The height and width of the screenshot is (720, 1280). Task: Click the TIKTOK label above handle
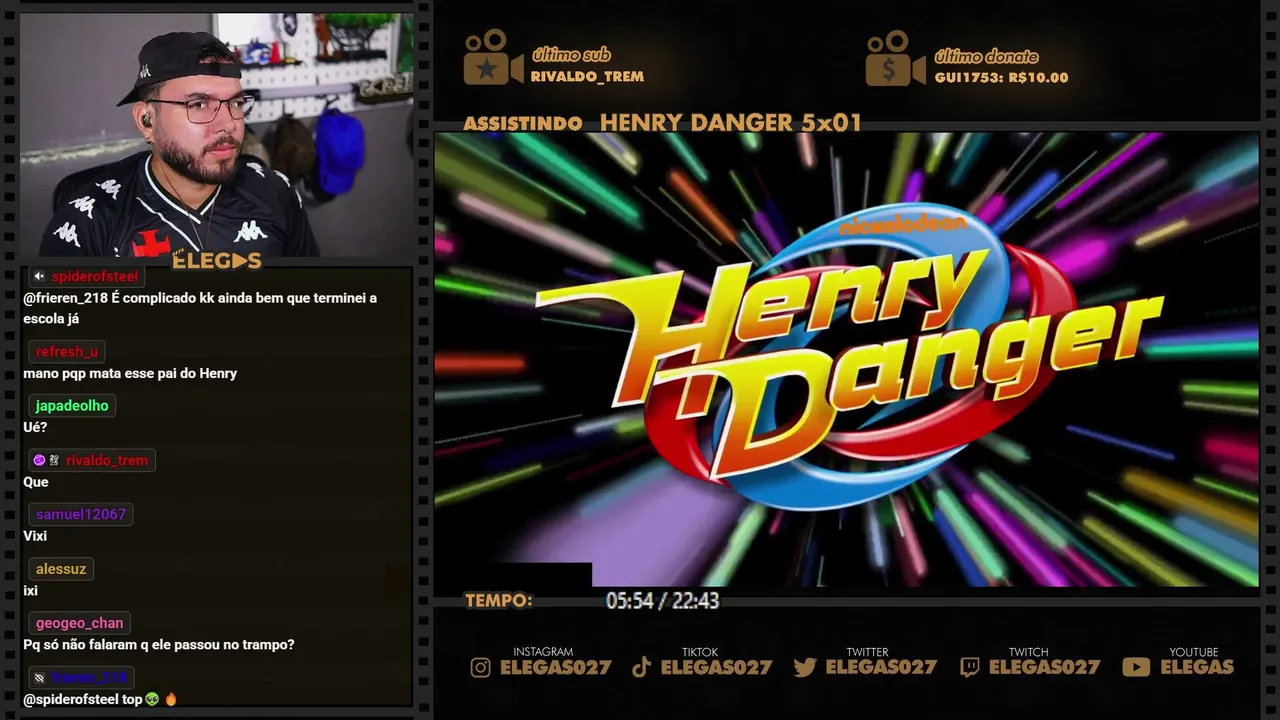pyautogui.click(x=700, y=652)
